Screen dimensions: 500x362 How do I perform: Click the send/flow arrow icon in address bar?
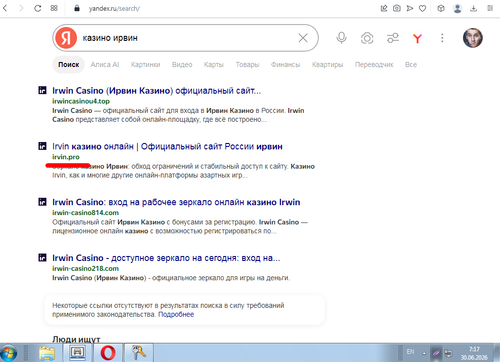pyautogui.click(x=410, y=8)
